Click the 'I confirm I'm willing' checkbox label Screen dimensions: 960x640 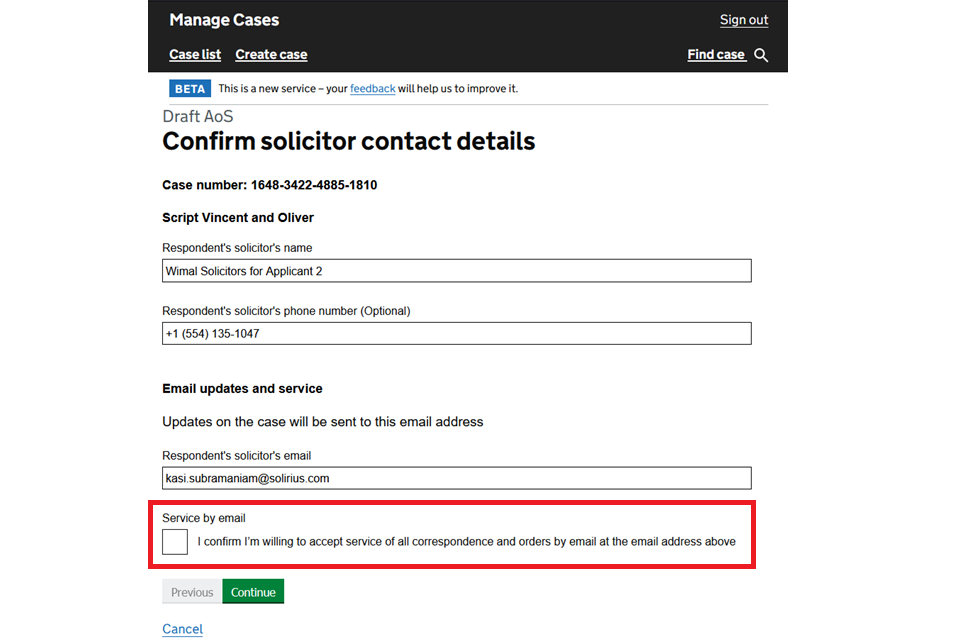(x=466, y=542)
